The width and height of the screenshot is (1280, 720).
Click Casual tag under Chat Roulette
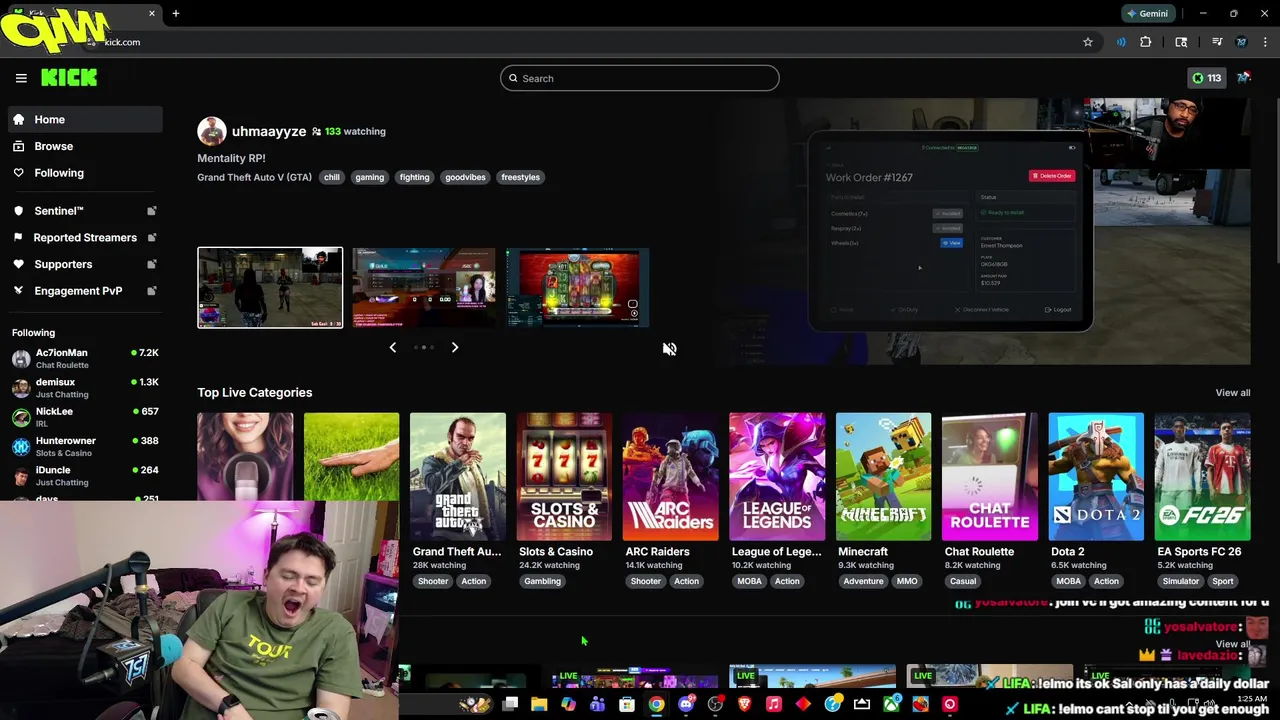[x=963, y=581]
